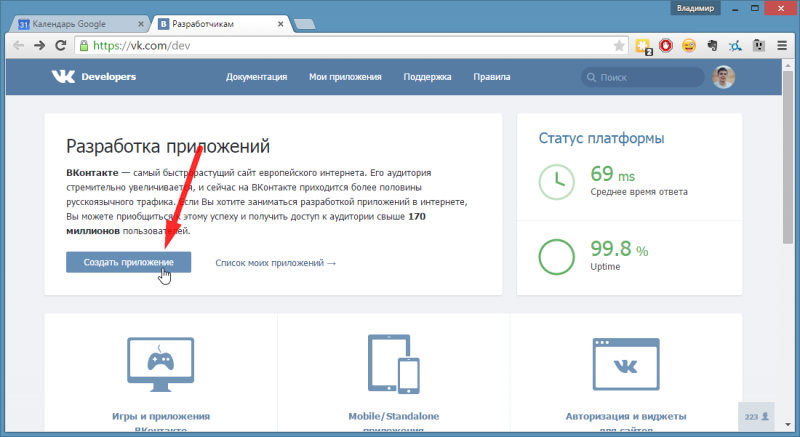The image size is (800, 437).
Task: Click the winking emoji extension icon
Action: tap(689, 46)
